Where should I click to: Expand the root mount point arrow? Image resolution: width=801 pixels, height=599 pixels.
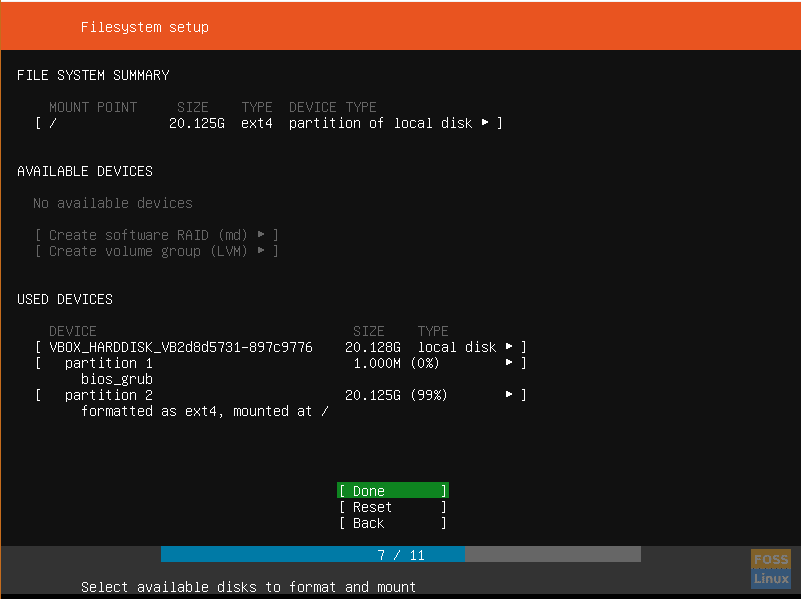[x=485, y=123]
